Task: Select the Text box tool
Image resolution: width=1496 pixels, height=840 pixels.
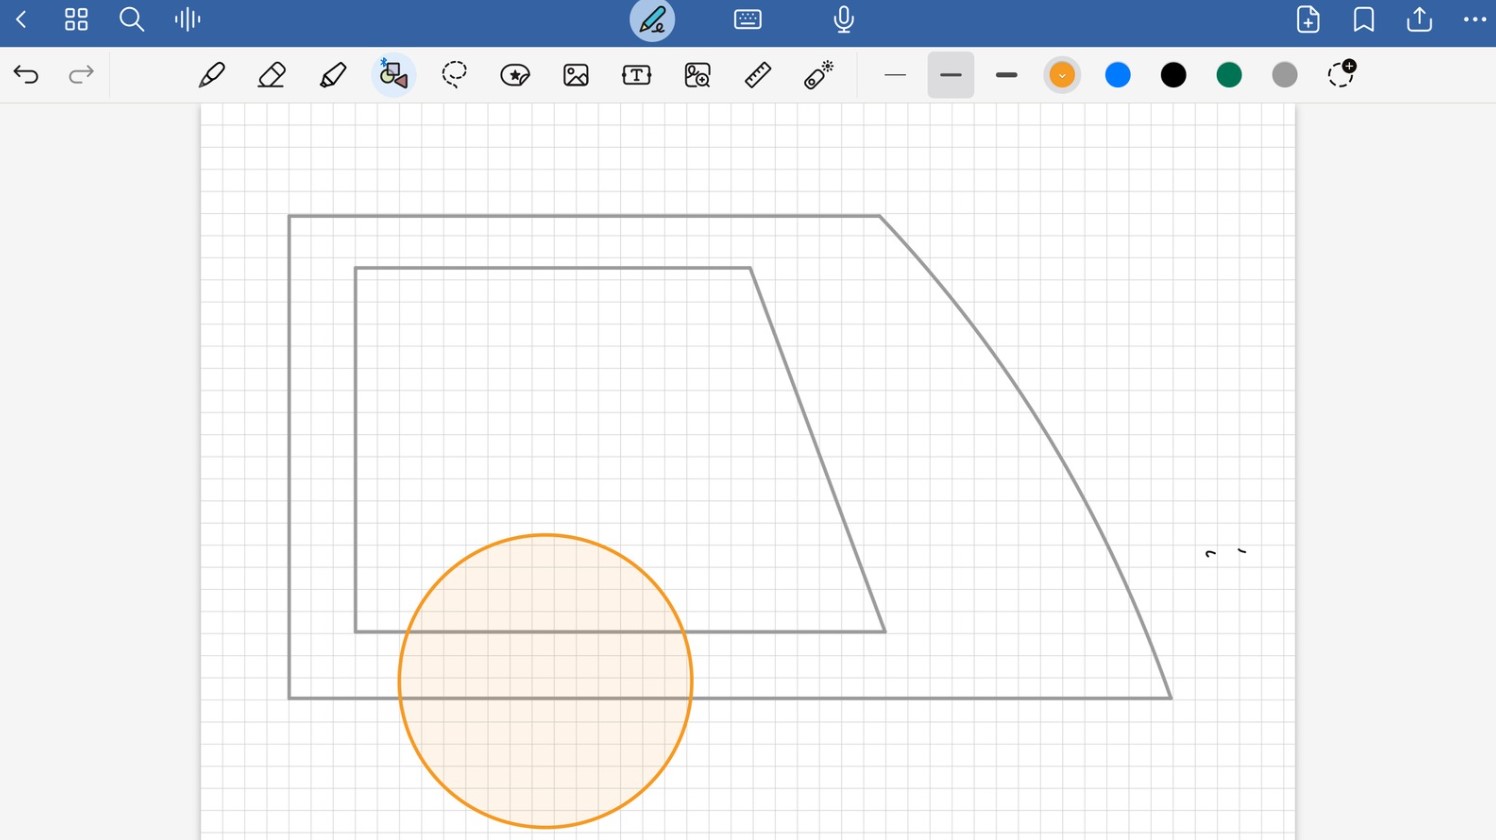Action: (637, 75)
